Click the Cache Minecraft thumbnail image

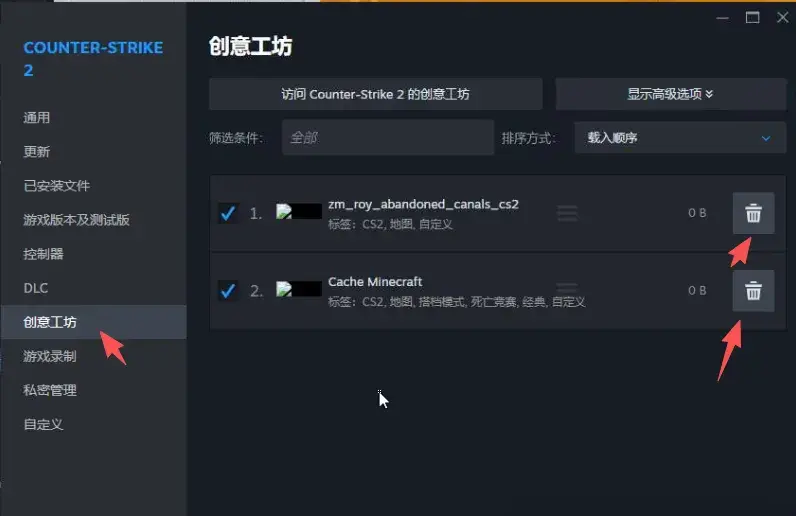(x=298, y=289)
